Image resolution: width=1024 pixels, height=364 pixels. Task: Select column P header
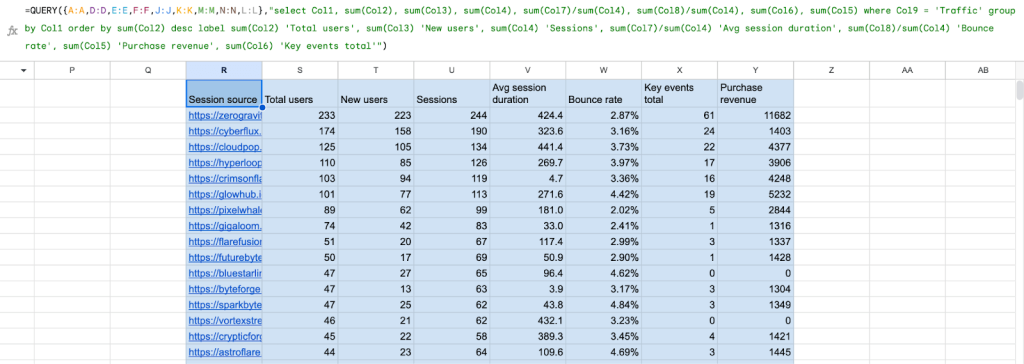pyautogui.click(x=72, y=71)
